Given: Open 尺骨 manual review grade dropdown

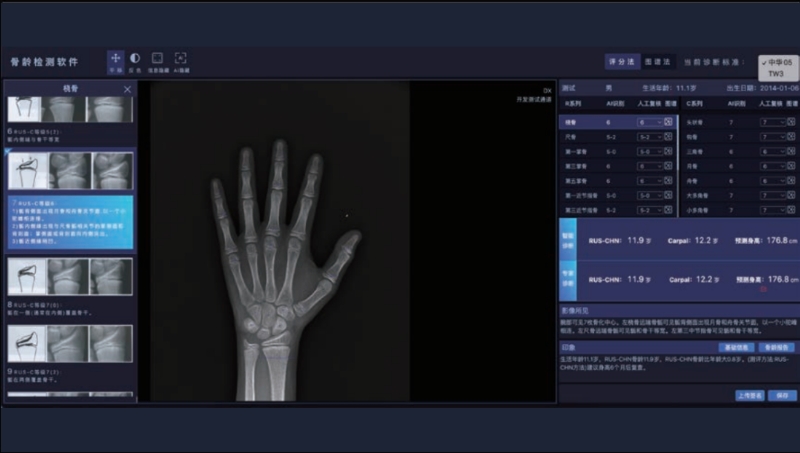Looking at the screenshot, I should [649, 137].
